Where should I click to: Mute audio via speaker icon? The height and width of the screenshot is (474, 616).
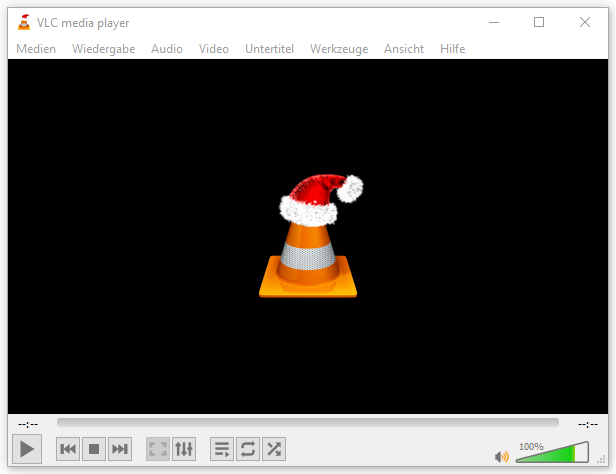(x=502, y=457)
